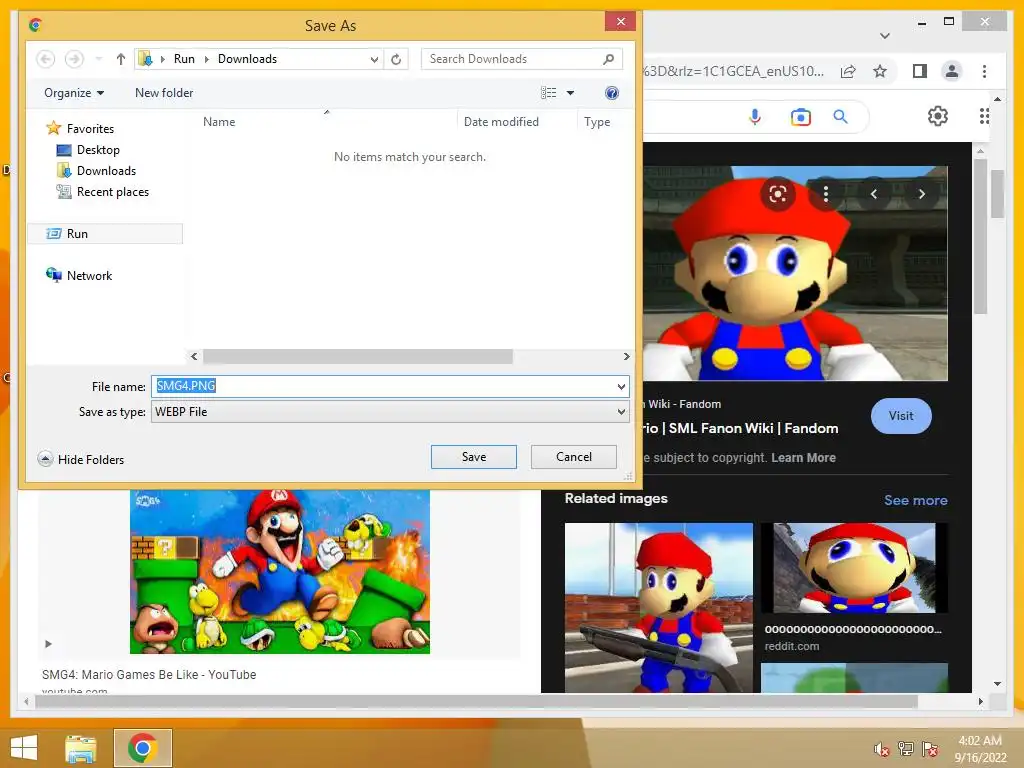Click the Visit button
This screenshot has height=768, width=1024.
click(901, 416)
